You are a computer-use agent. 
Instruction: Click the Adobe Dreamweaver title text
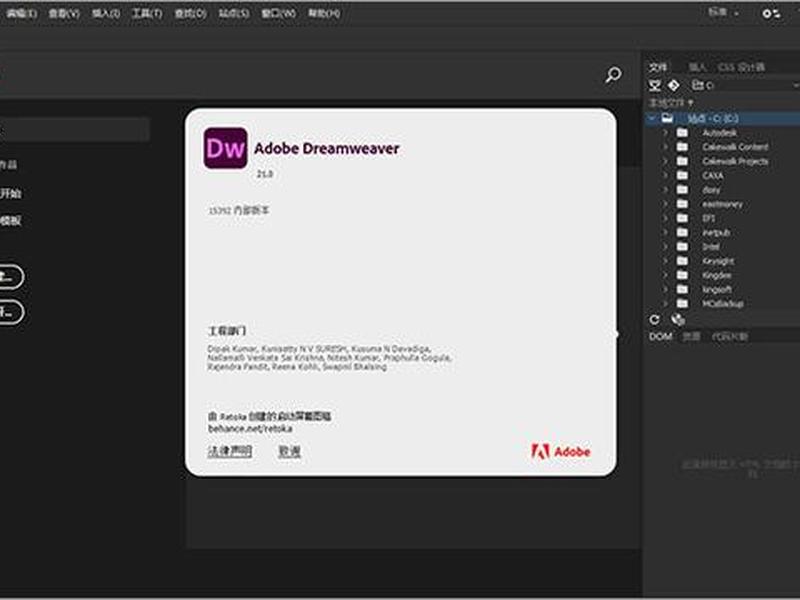(327, 148)
